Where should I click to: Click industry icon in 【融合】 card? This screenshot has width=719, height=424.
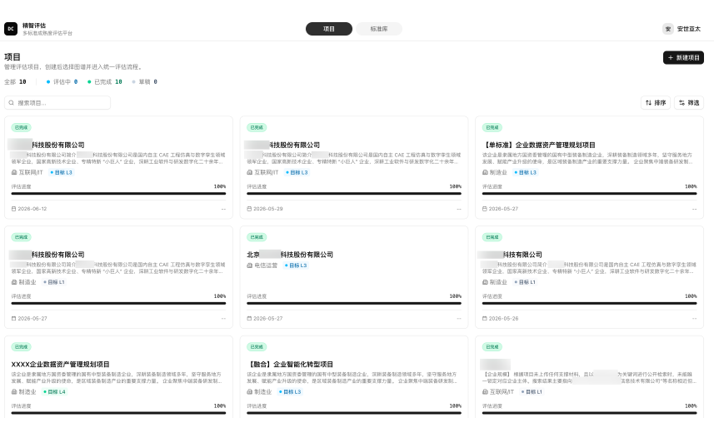coord(250,392)
